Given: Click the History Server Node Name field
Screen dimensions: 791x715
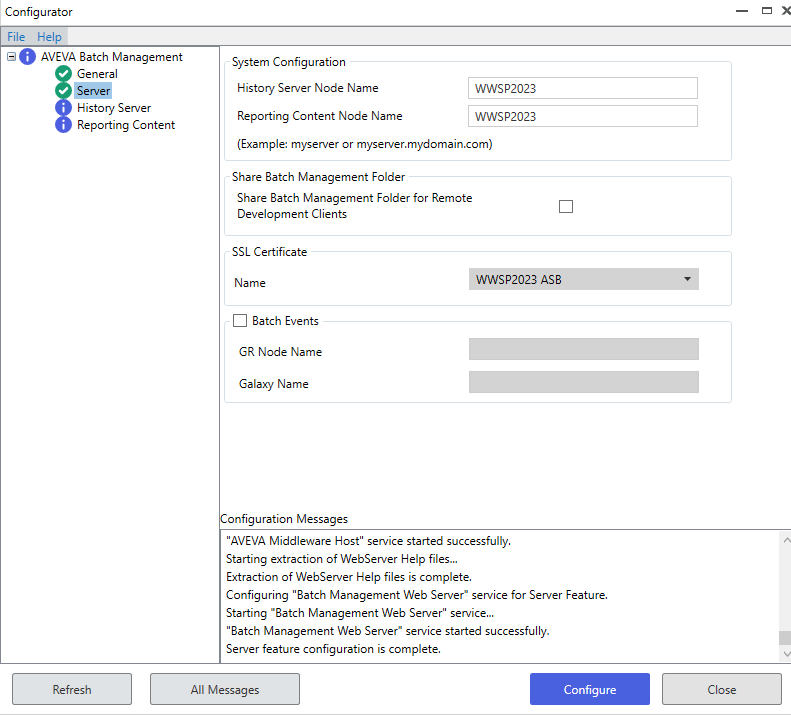Looking at the screenshot, I should [583, 88].
